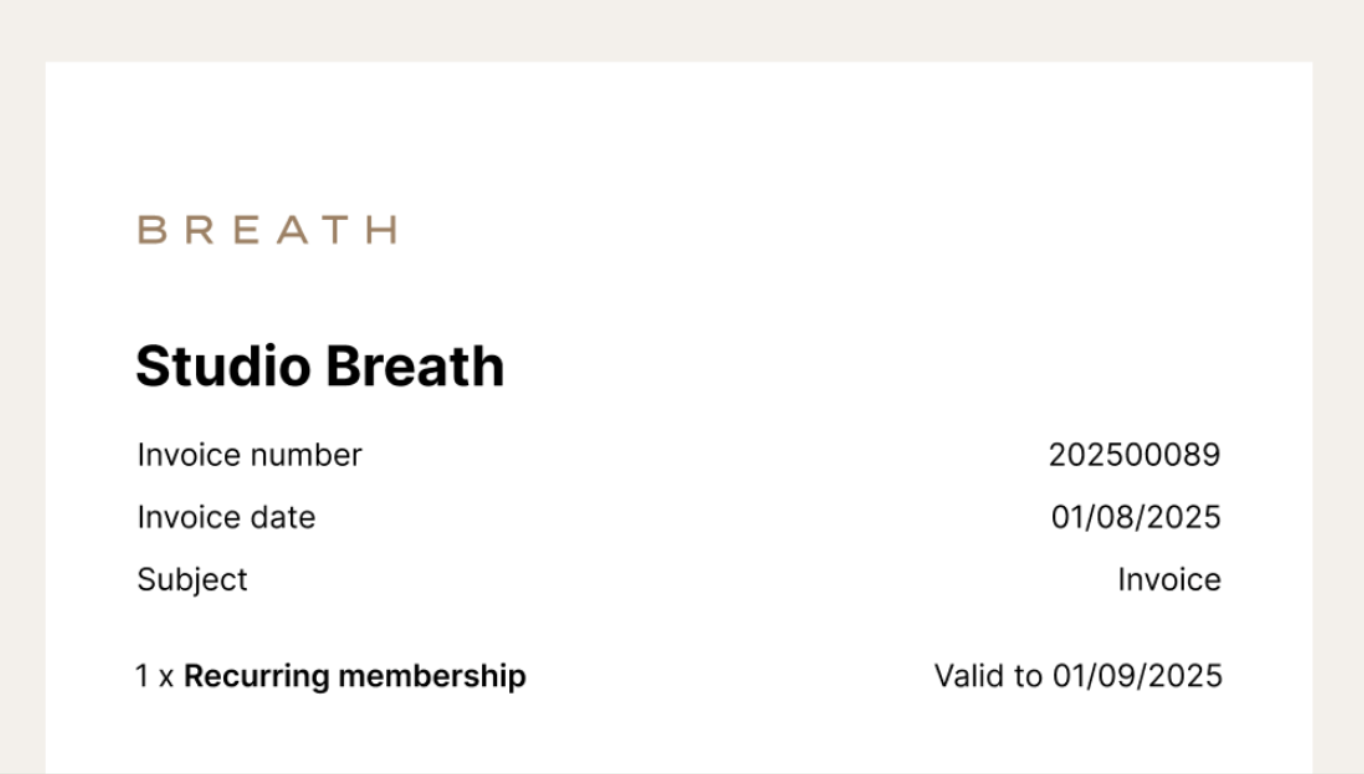
Task: Click blank white area above the BREATH logo
Action: 680,130
